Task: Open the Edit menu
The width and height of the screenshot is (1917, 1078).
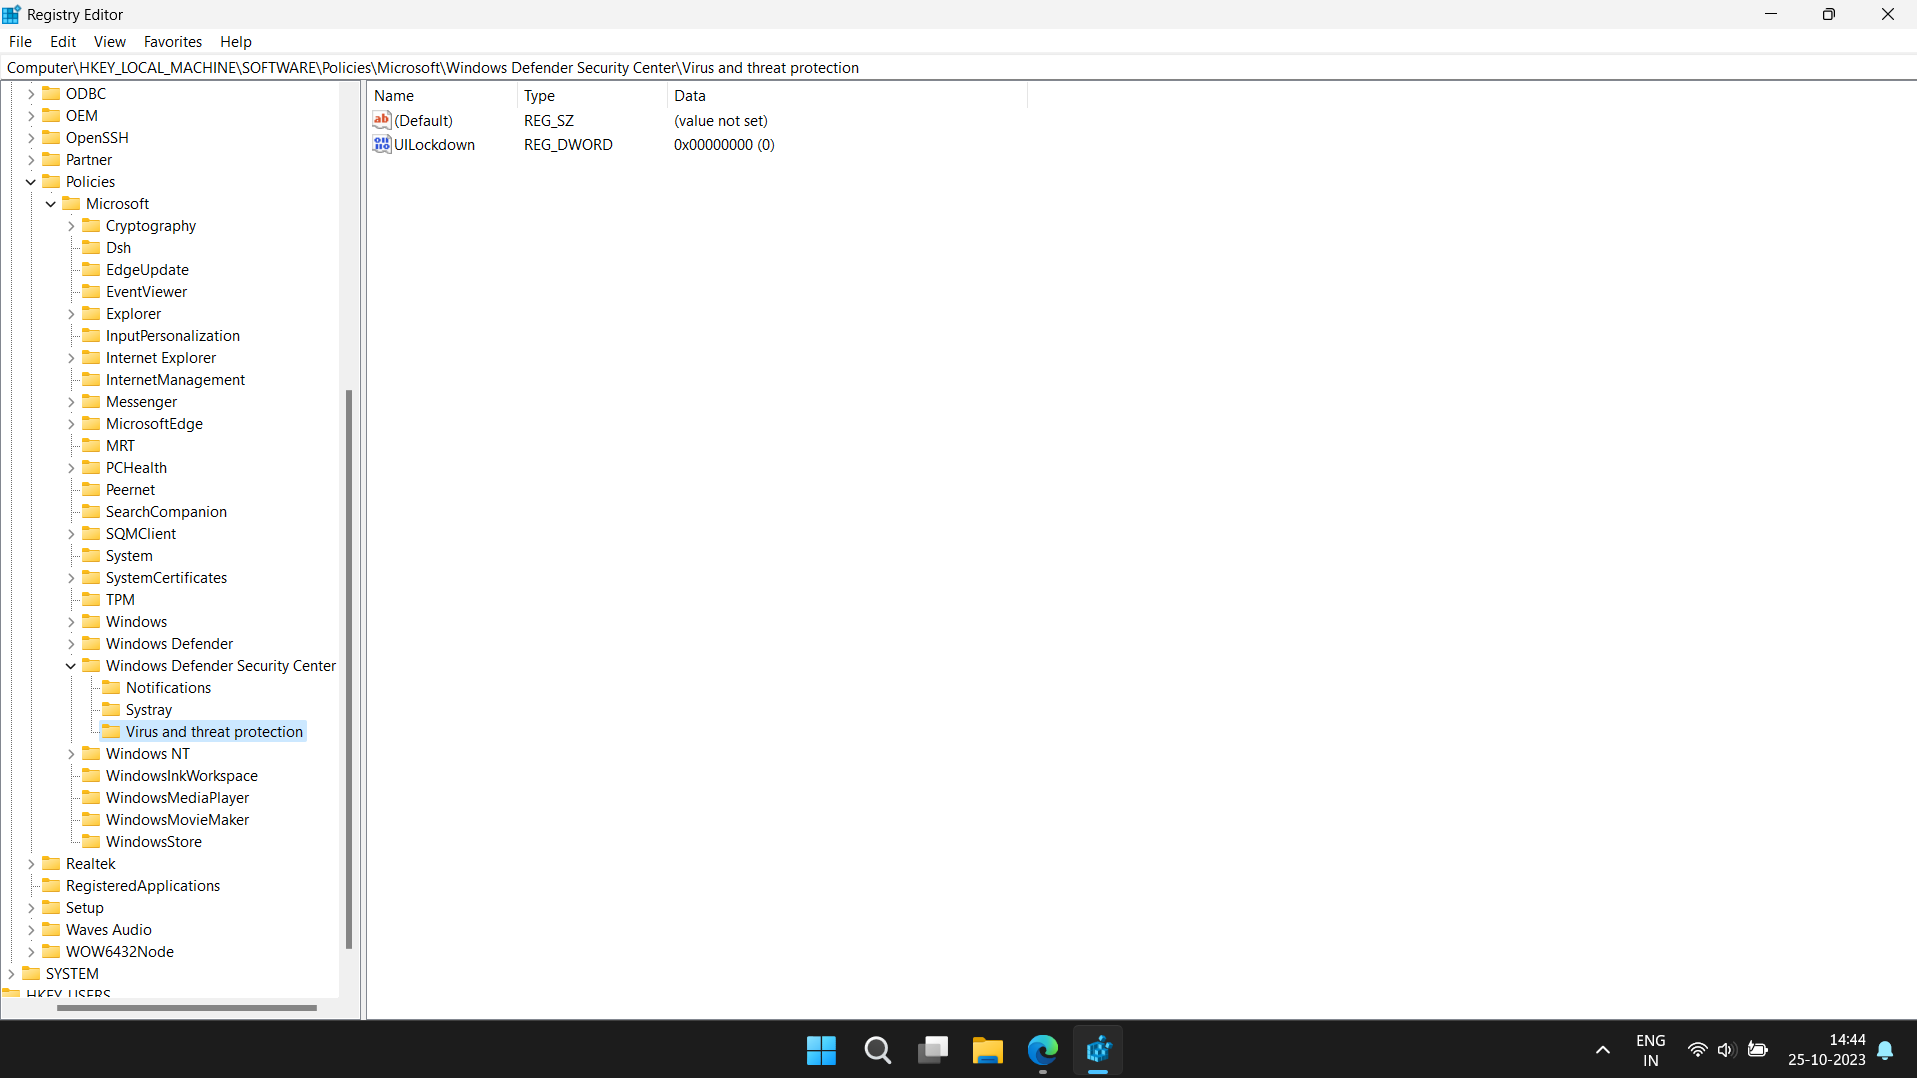Action: tap(62, 41)
